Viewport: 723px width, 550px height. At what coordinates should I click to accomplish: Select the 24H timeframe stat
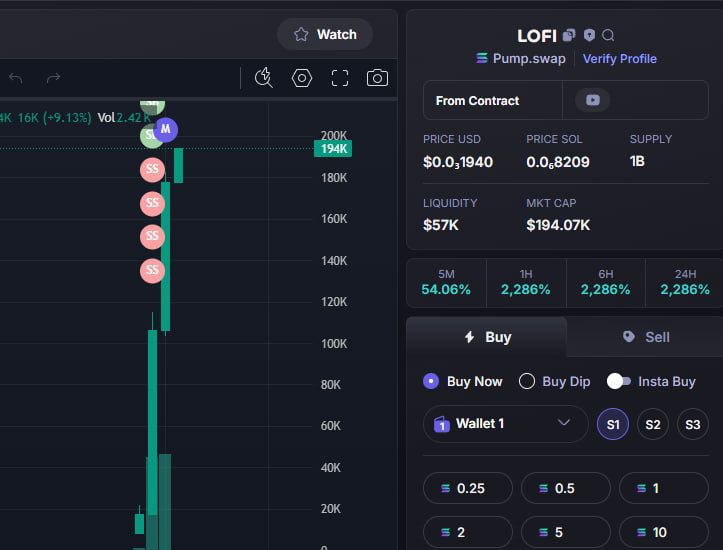click(685, 283)
